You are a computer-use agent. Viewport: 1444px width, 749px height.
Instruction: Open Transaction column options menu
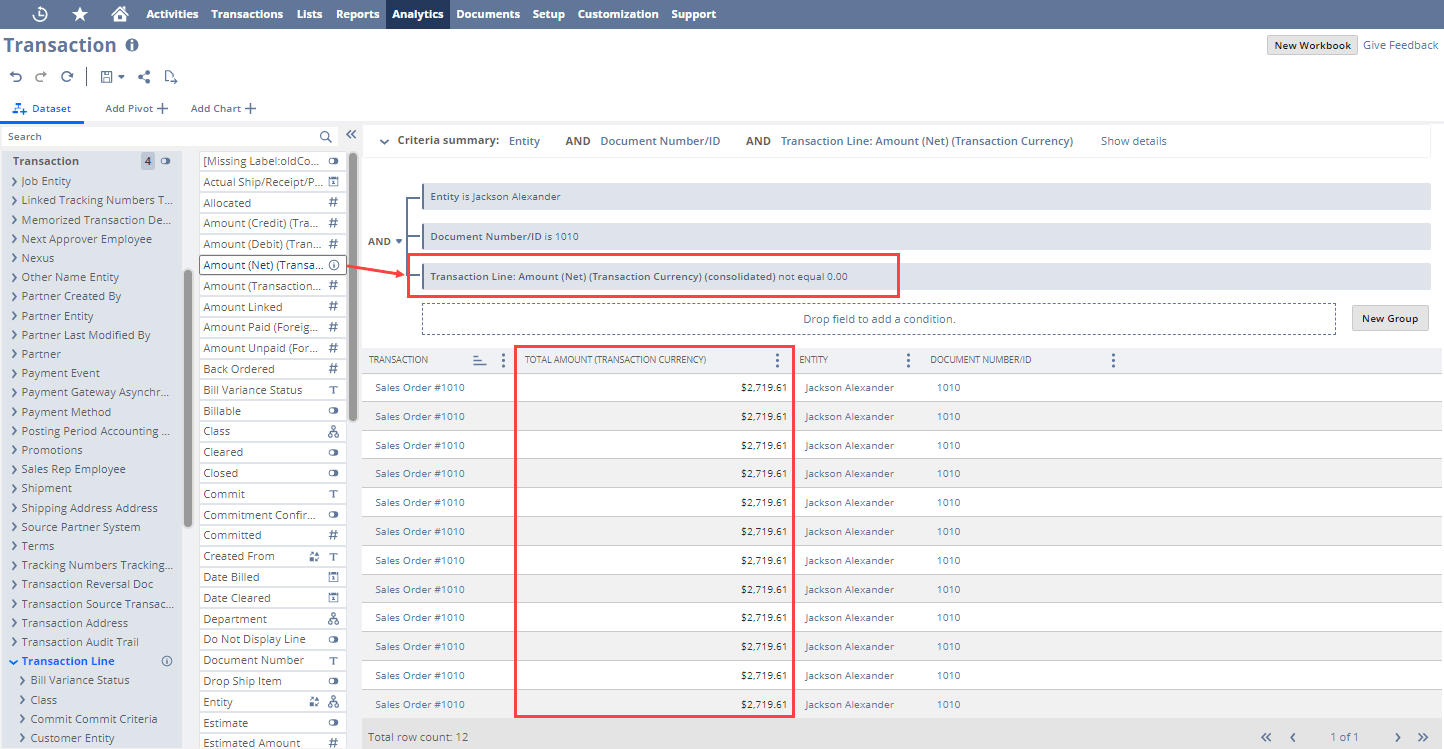click(x=503, y=360)
